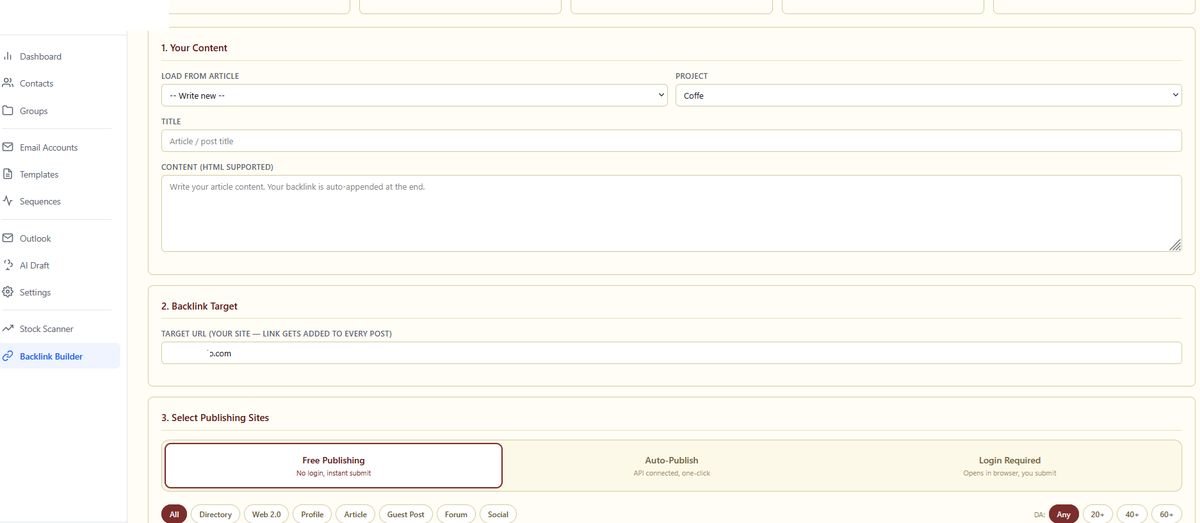Grab the content textarea resize handle

tap(1175, 245)
